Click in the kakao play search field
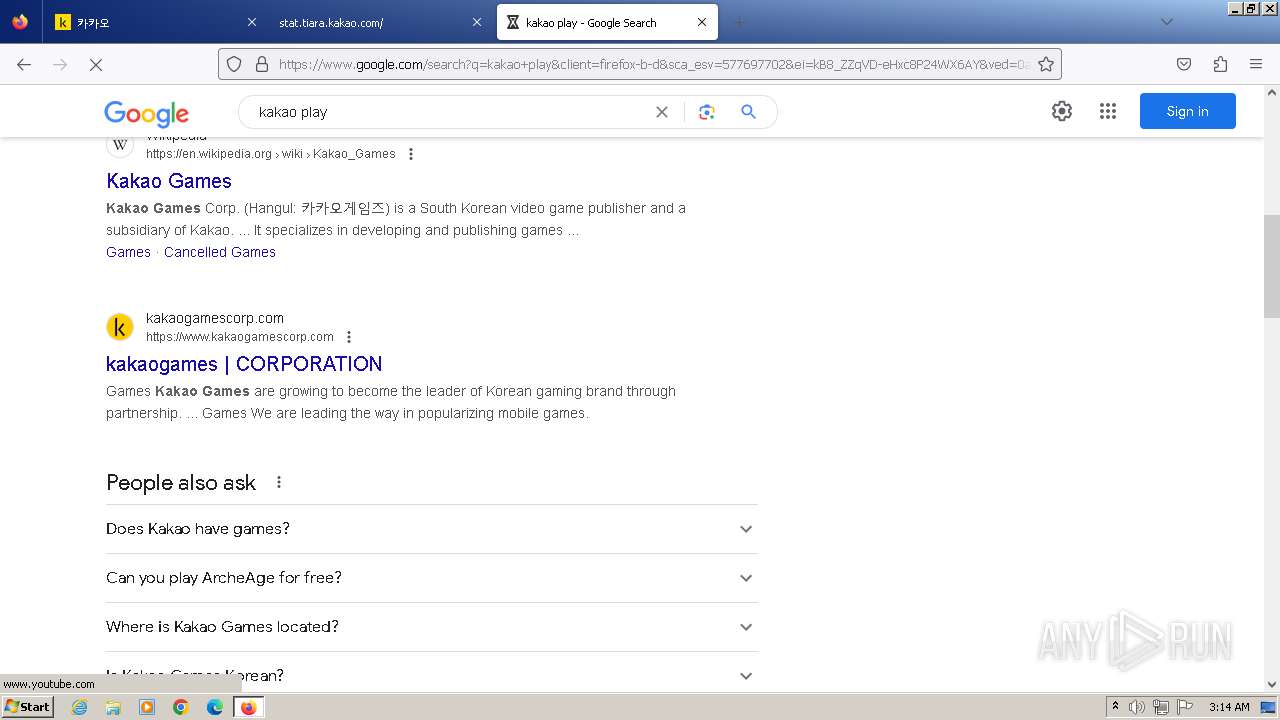 [450, 112]
